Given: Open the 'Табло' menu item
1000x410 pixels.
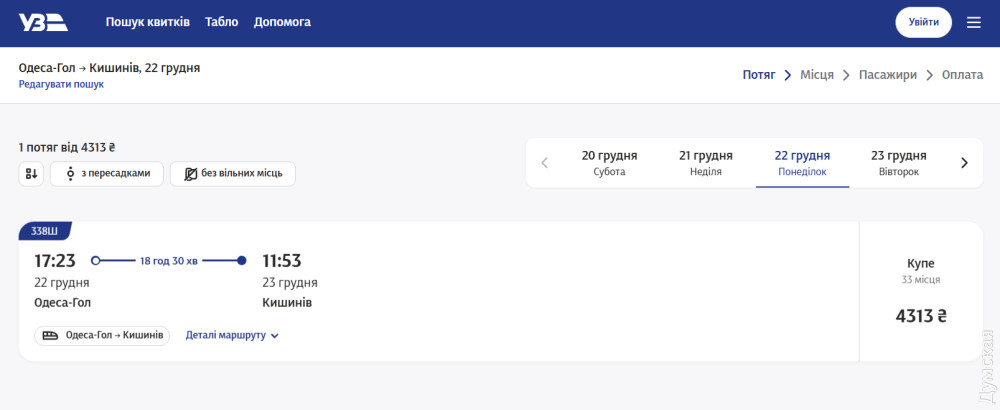Looking at the screenshot, I should [221, 22].
